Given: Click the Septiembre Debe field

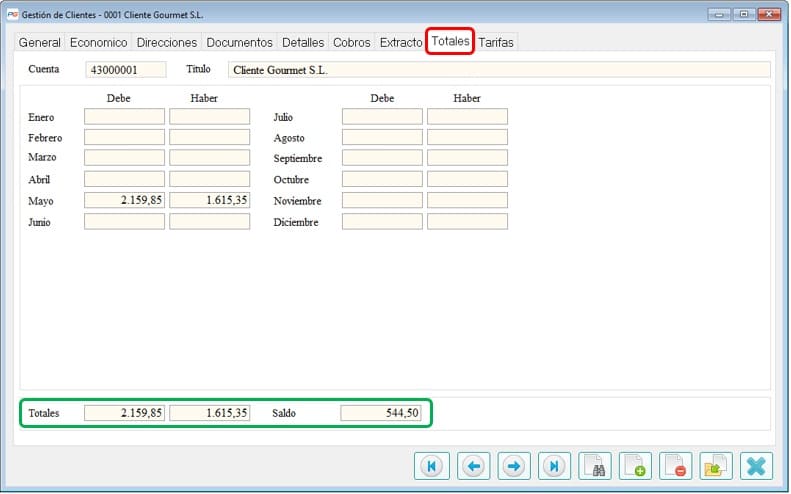Looking at the screenshot, I should click(382, 157).
